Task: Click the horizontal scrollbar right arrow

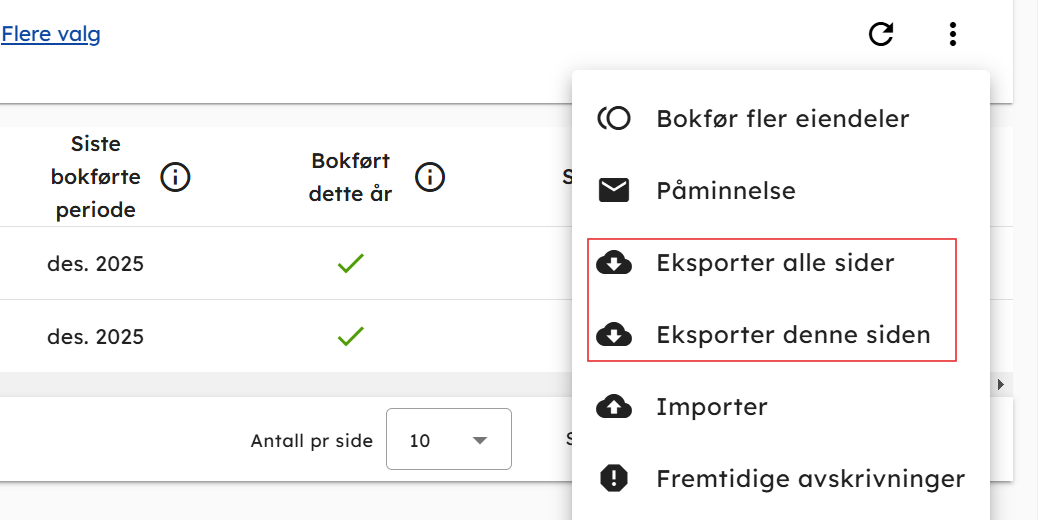Action: pyautogui.click(x=1001, y=384)
